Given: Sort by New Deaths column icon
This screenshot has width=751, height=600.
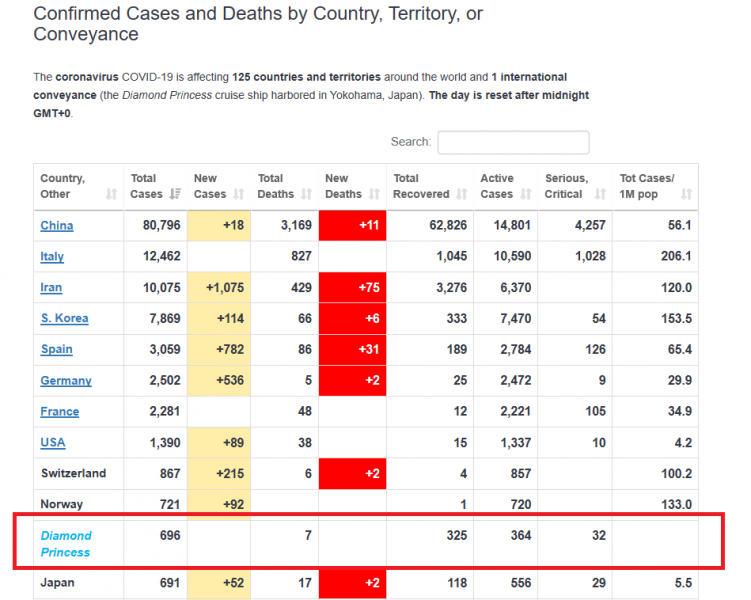Looking at the screenshot, I should [373, 194].
